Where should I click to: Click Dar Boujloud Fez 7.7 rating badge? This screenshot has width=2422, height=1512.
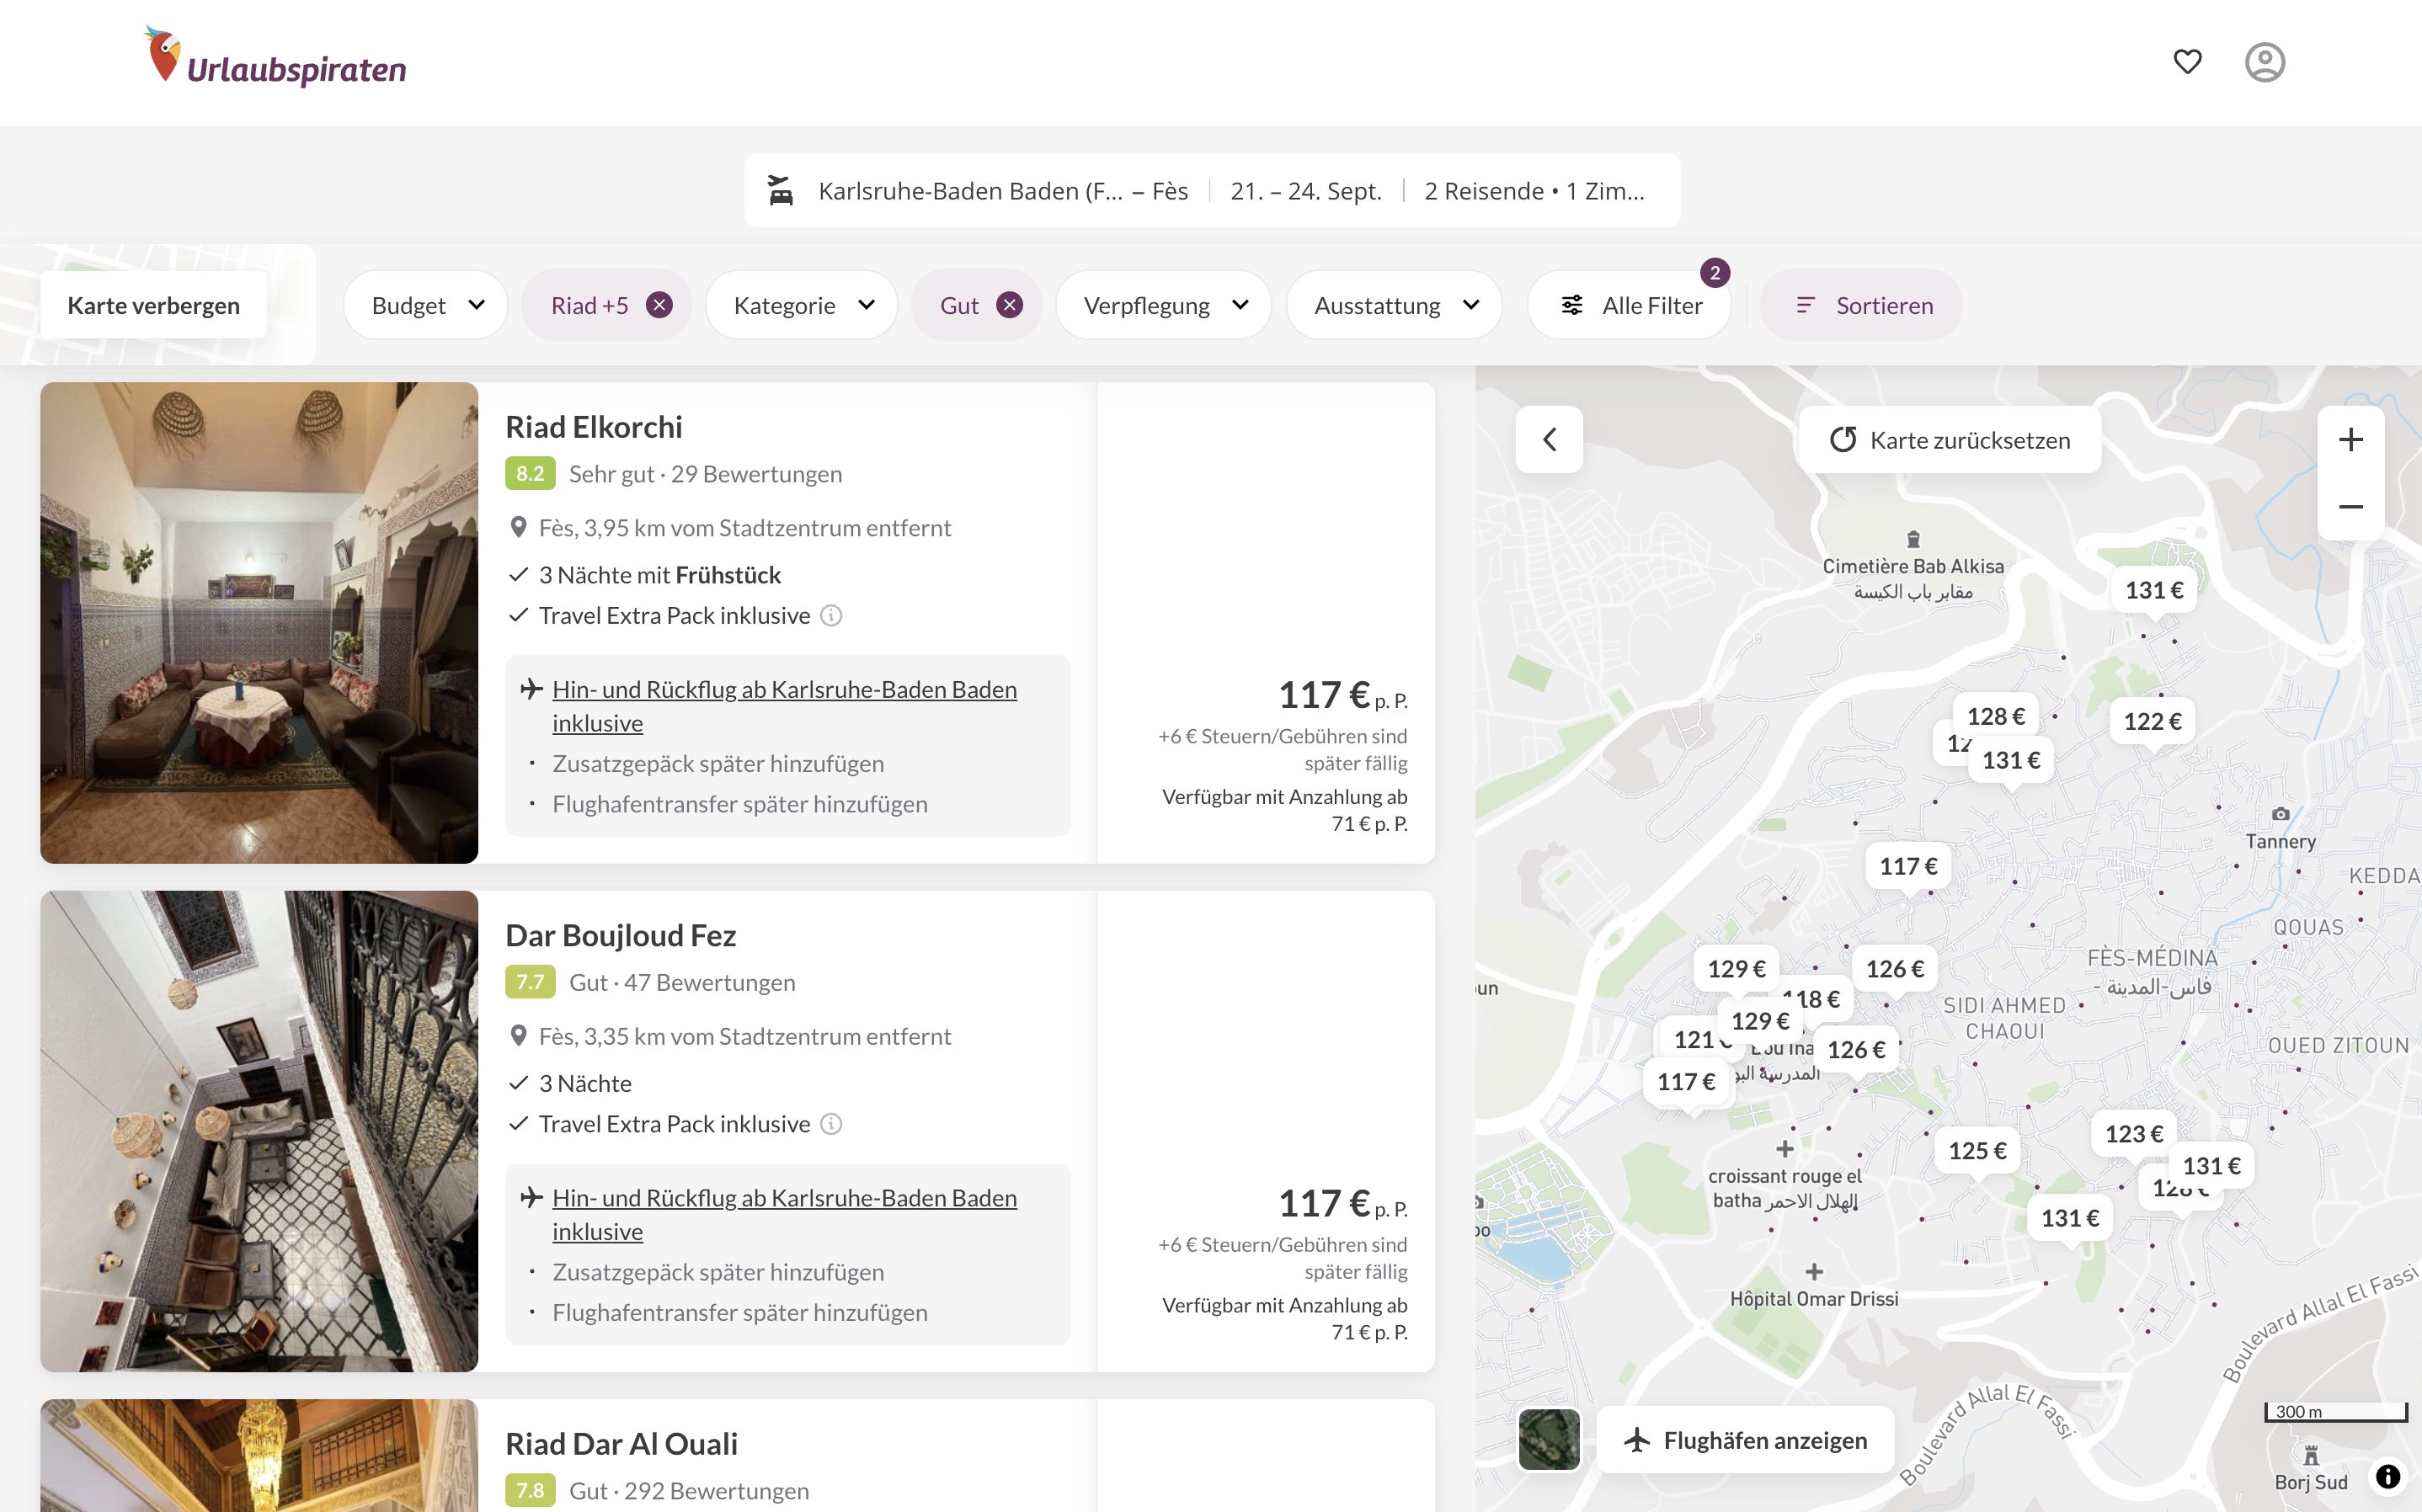pyautogui.click(x=530, y=982)
